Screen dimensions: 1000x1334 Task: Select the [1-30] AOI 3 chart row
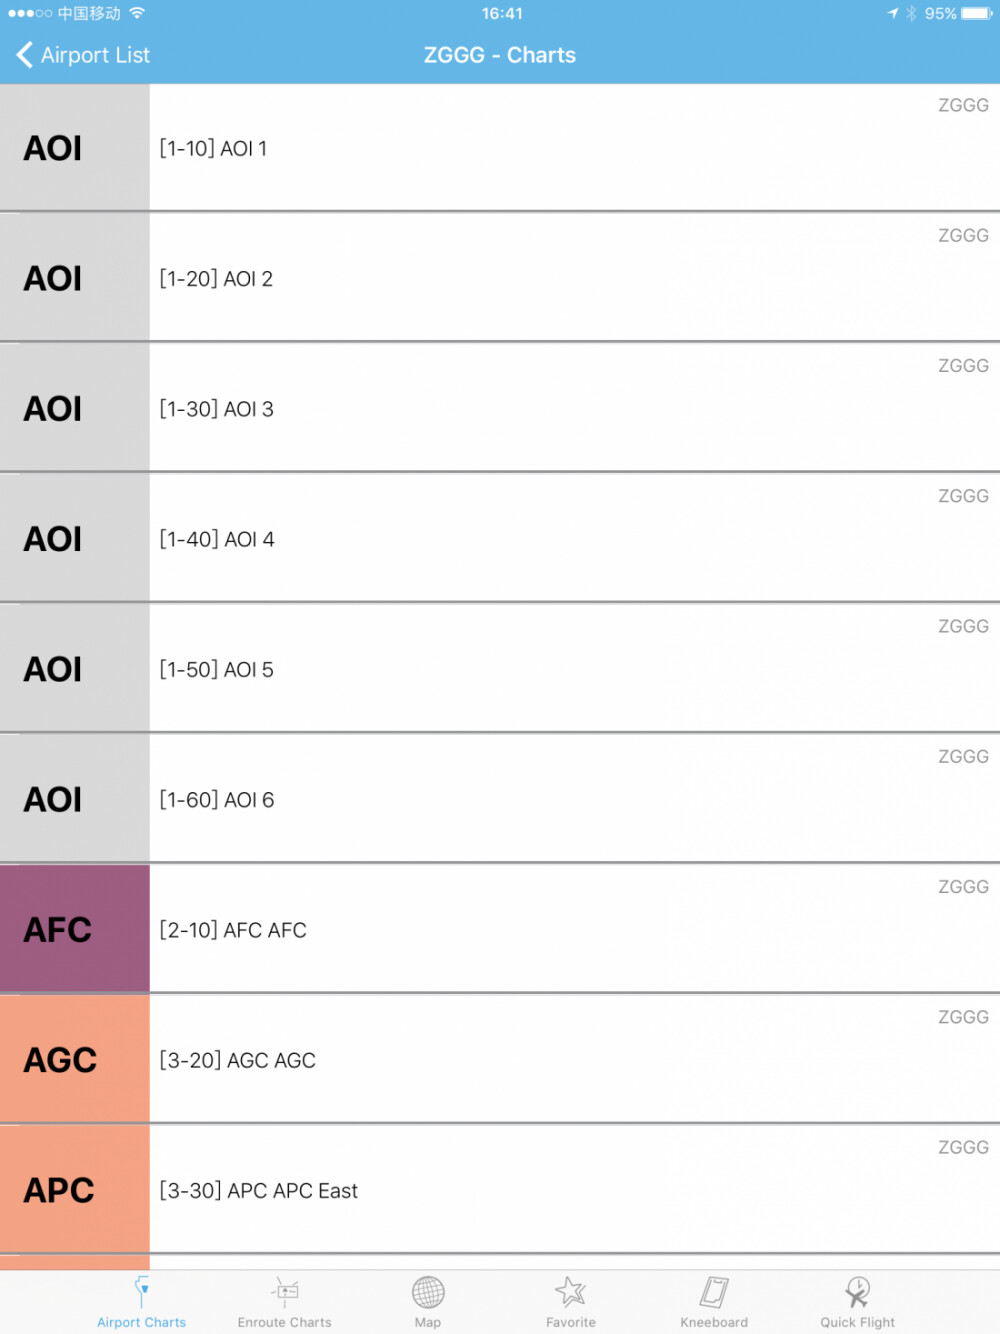point(500,408)
